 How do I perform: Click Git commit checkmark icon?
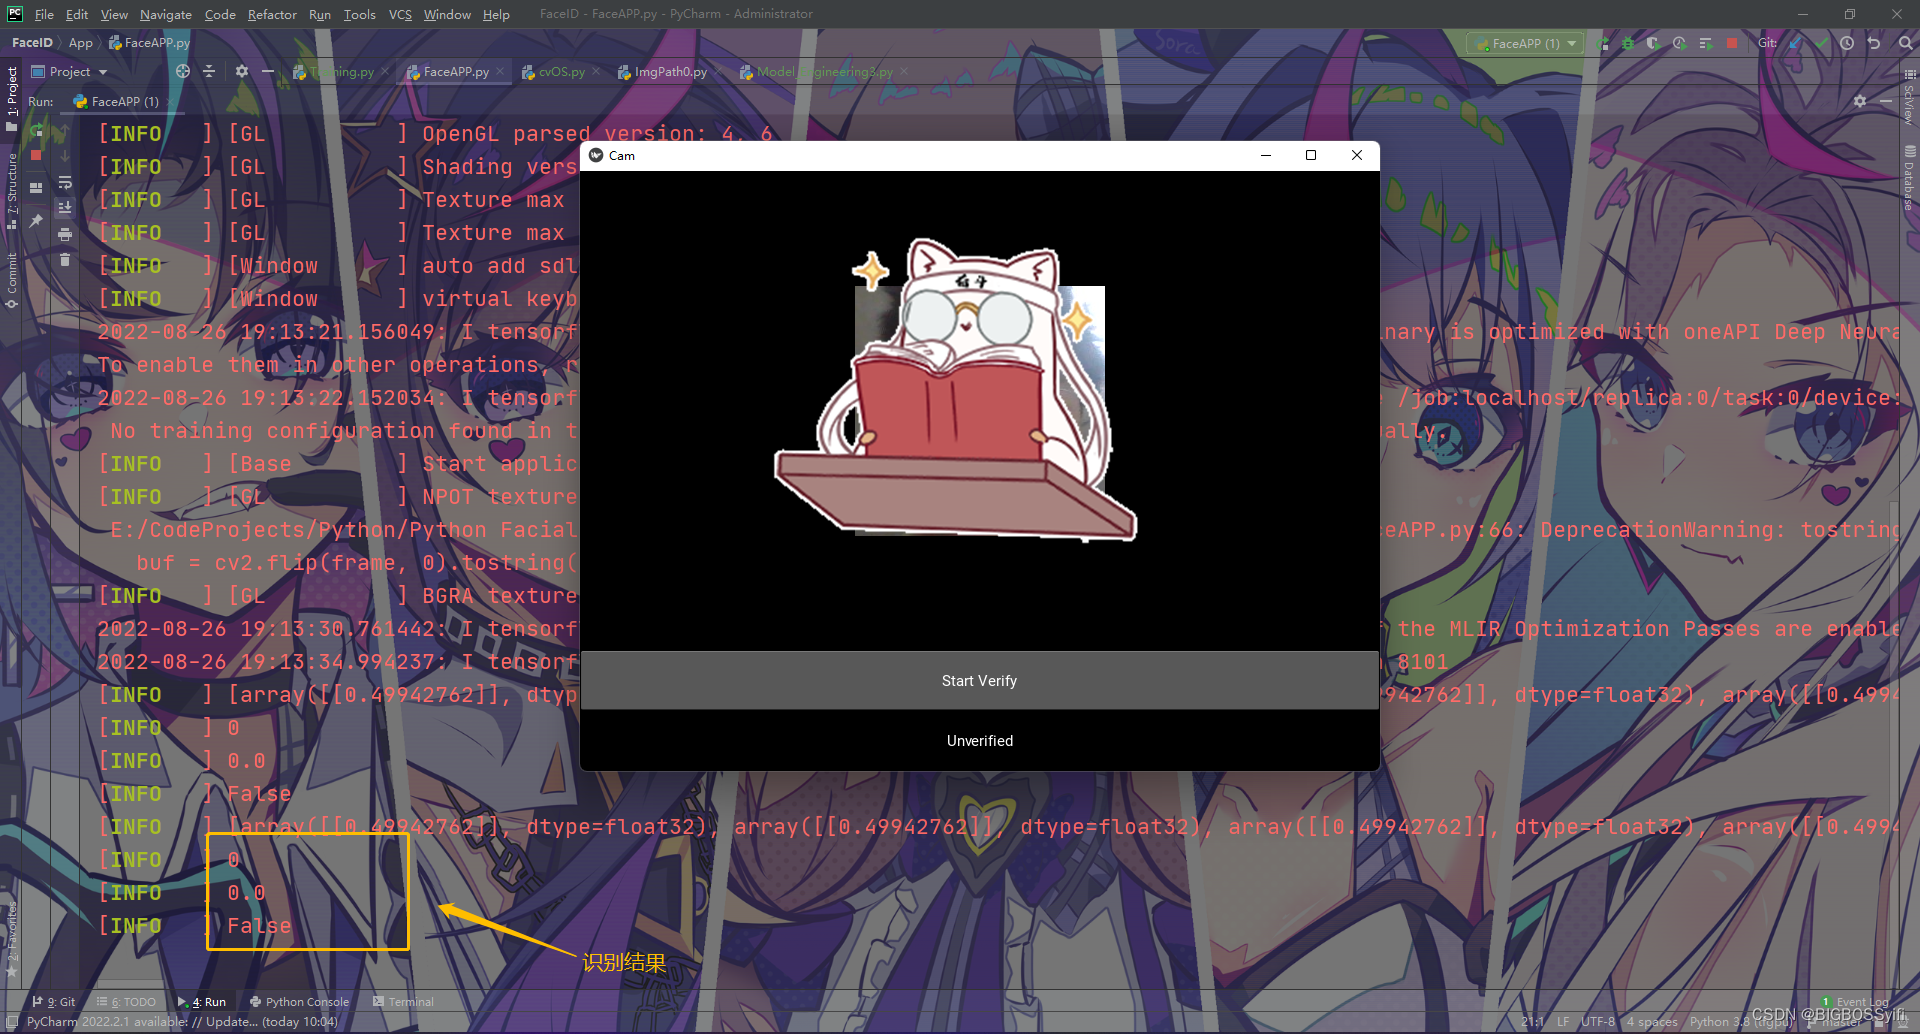tap(1822, 43)
